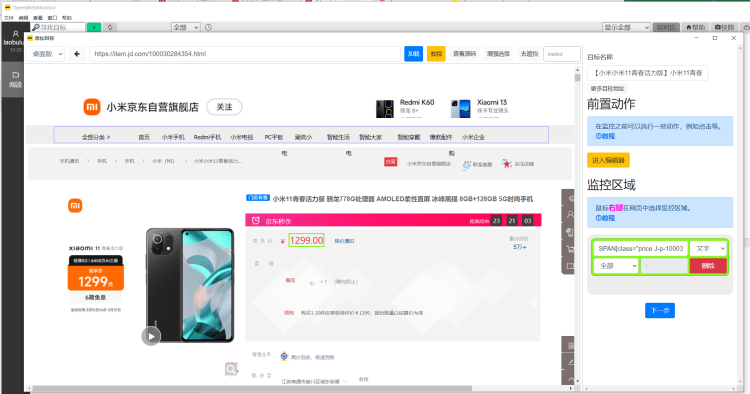This screenshot has height=394, width=750.
Task: Click the blue 加载 load button
Action: click(413, 54)
